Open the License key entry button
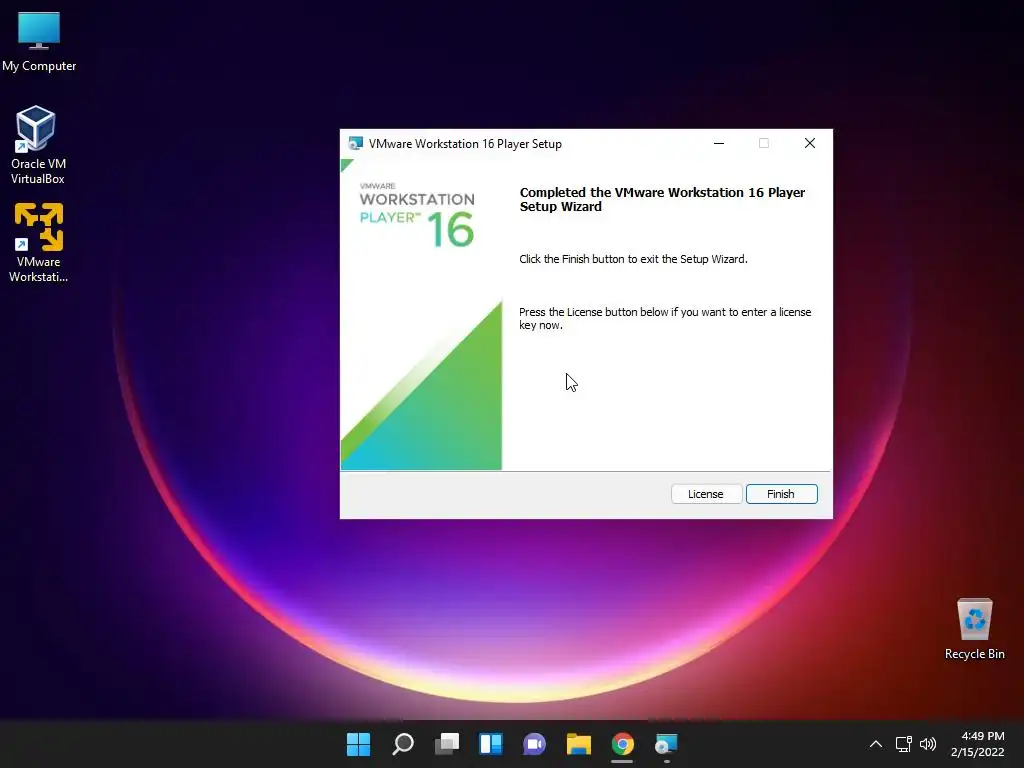Image resolution: width=1024 pixels, height=768 pixels. click(706, 494)
